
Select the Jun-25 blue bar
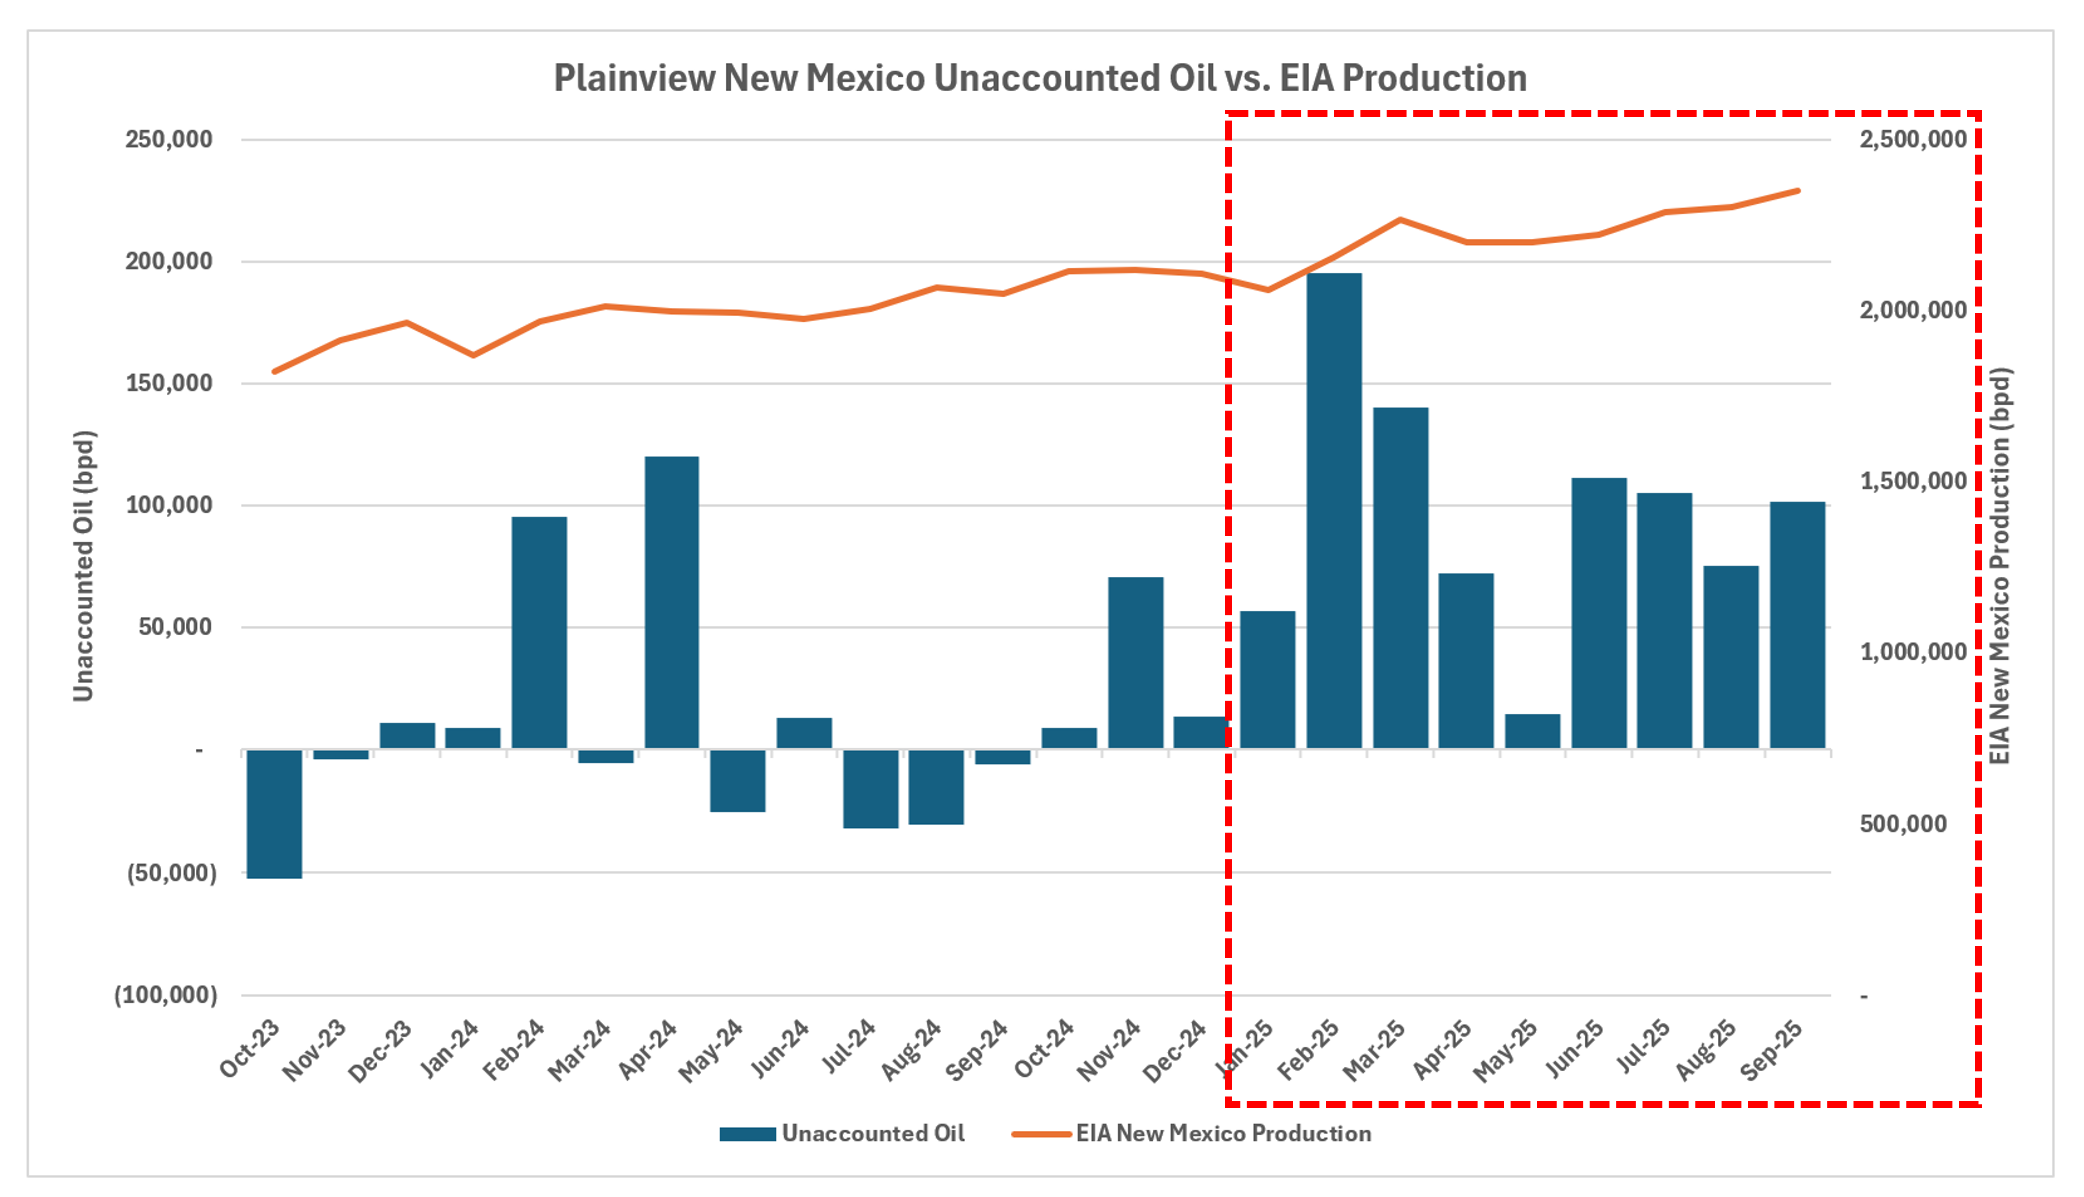coord(1598,613)
